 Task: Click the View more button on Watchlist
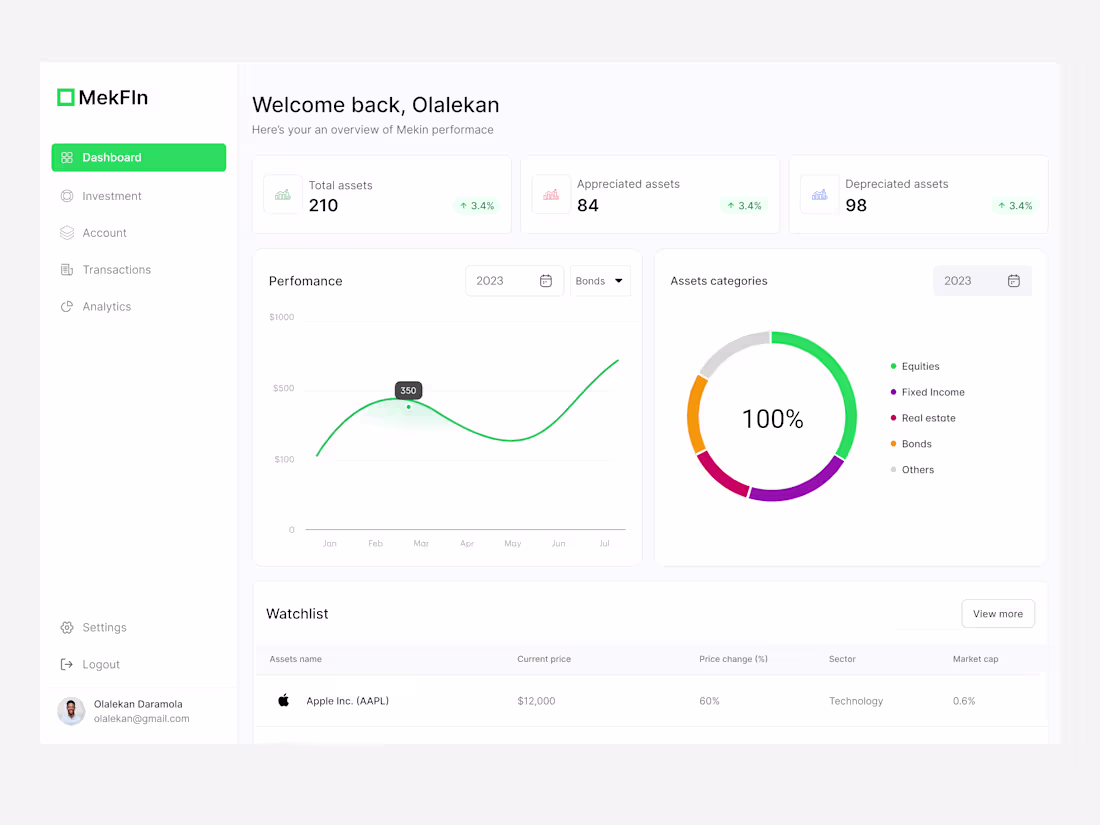tap(997, 613)
